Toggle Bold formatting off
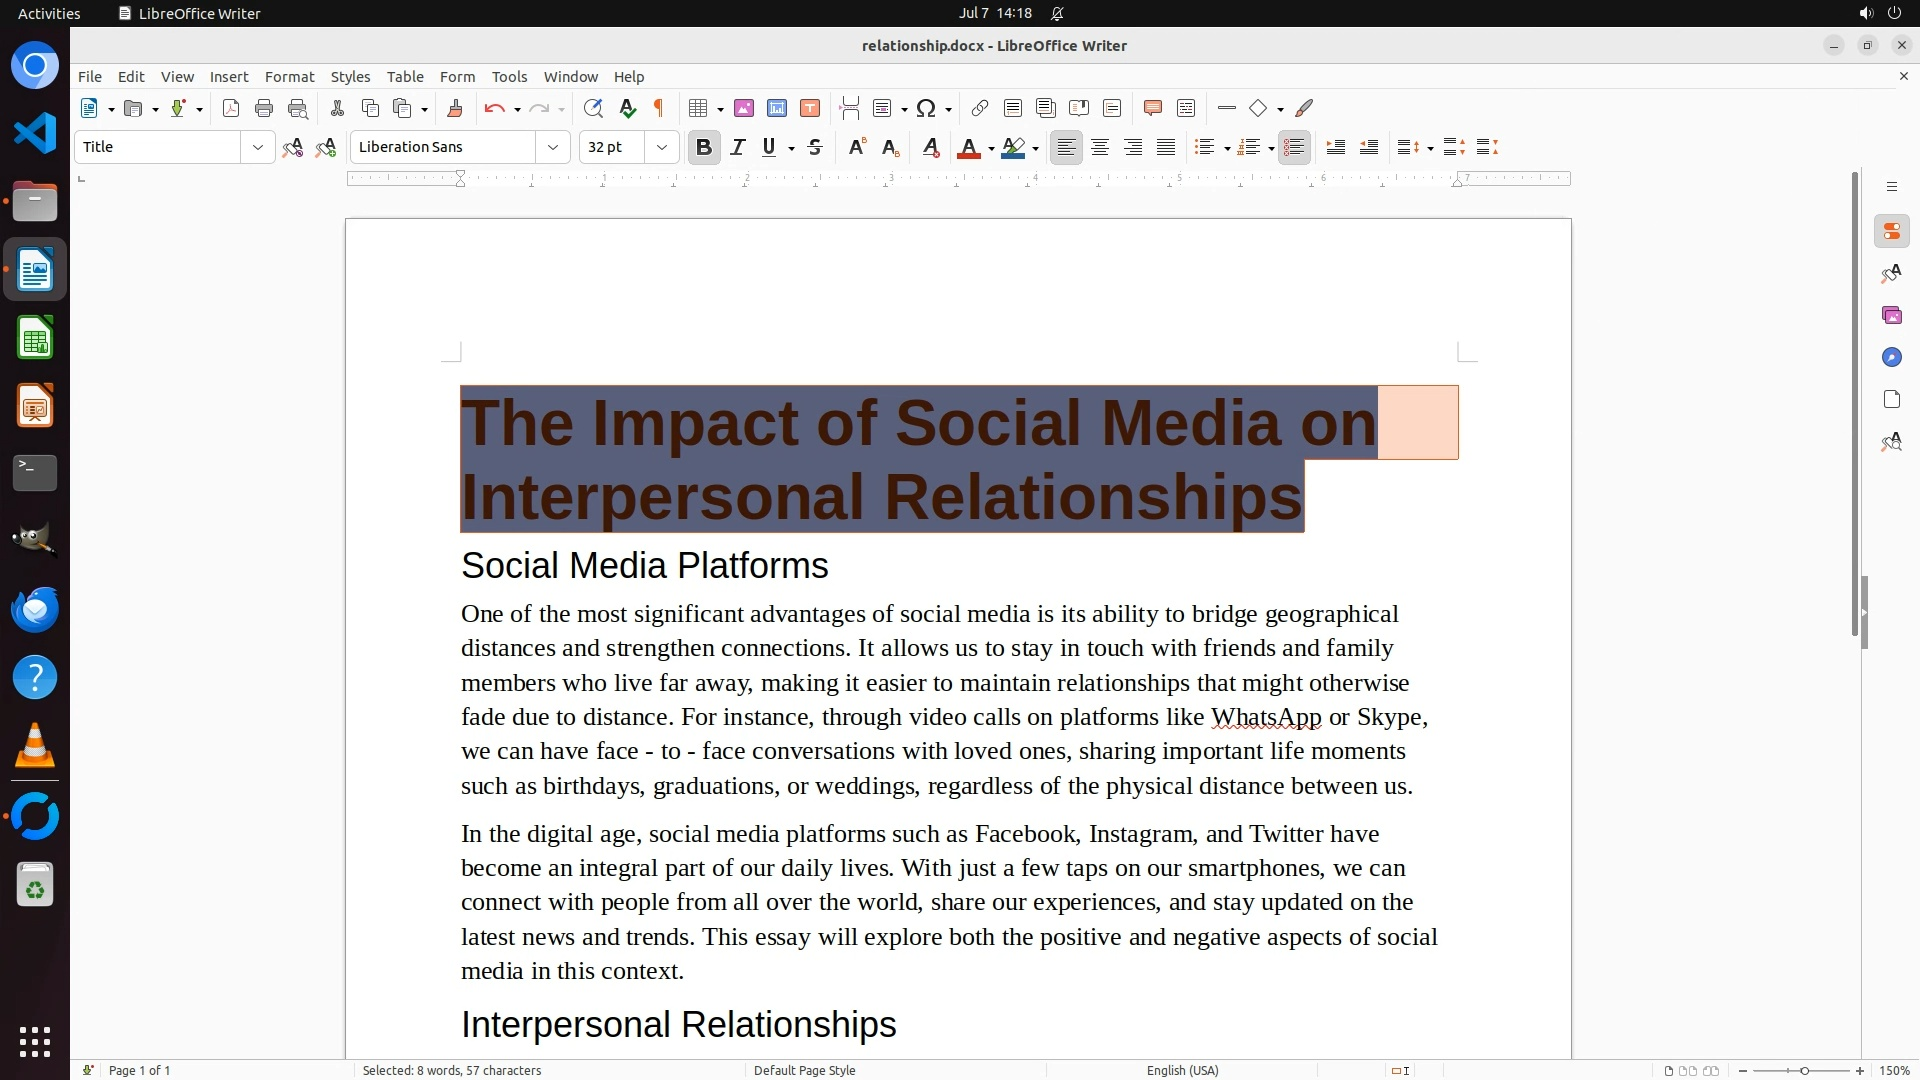1920x1080 pixels. tap(703, 147)
